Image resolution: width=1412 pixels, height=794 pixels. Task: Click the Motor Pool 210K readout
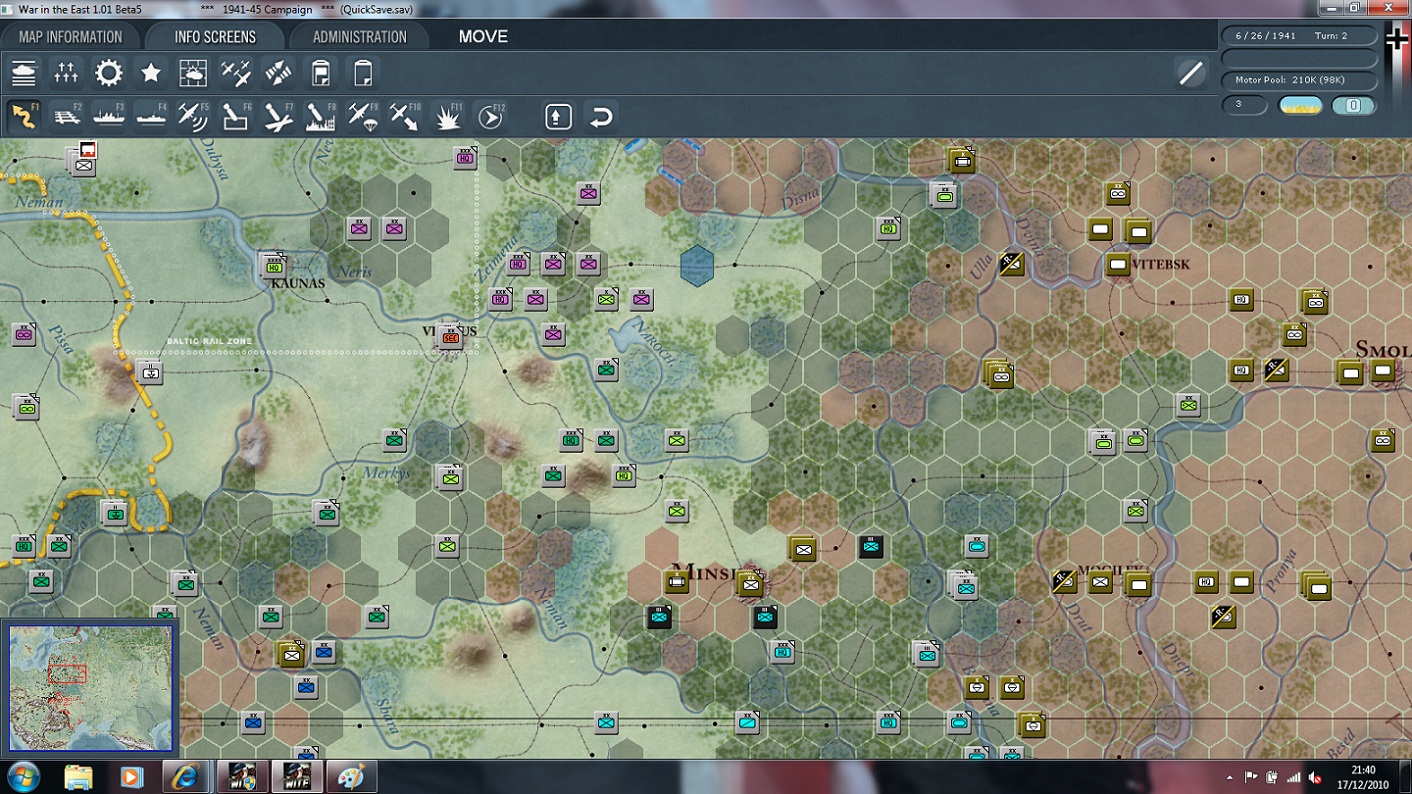click(1299, 80)
